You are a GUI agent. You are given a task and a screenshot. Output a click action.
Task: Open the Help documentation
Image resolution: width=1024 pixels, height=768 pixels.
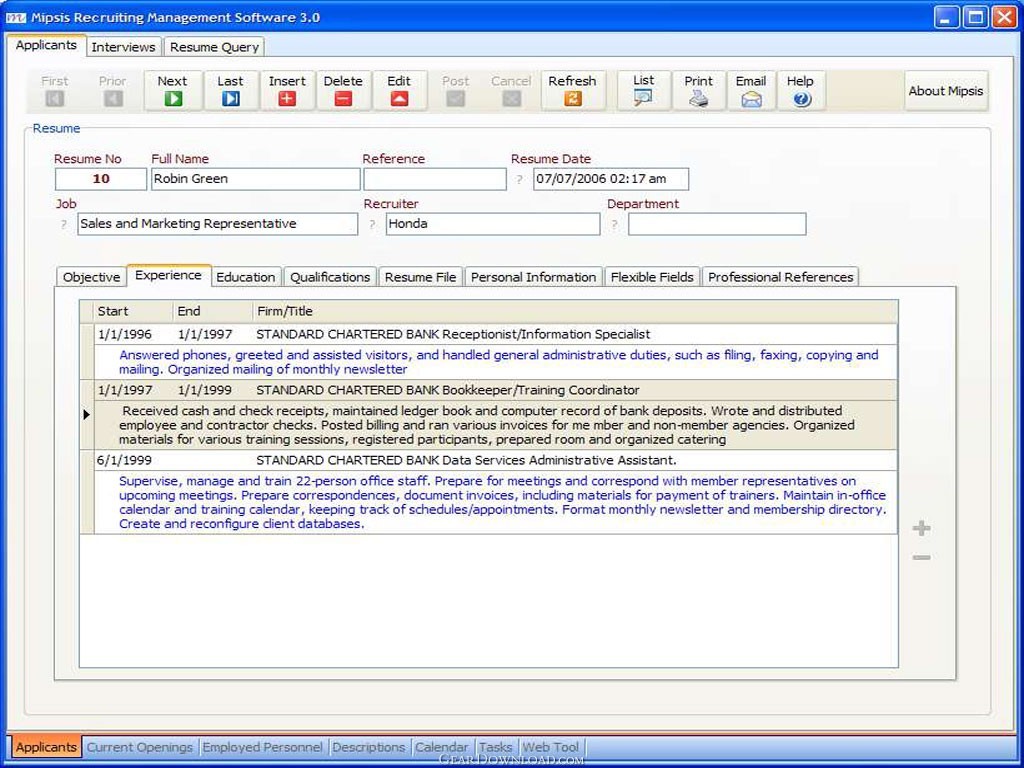tap(801, 90)
